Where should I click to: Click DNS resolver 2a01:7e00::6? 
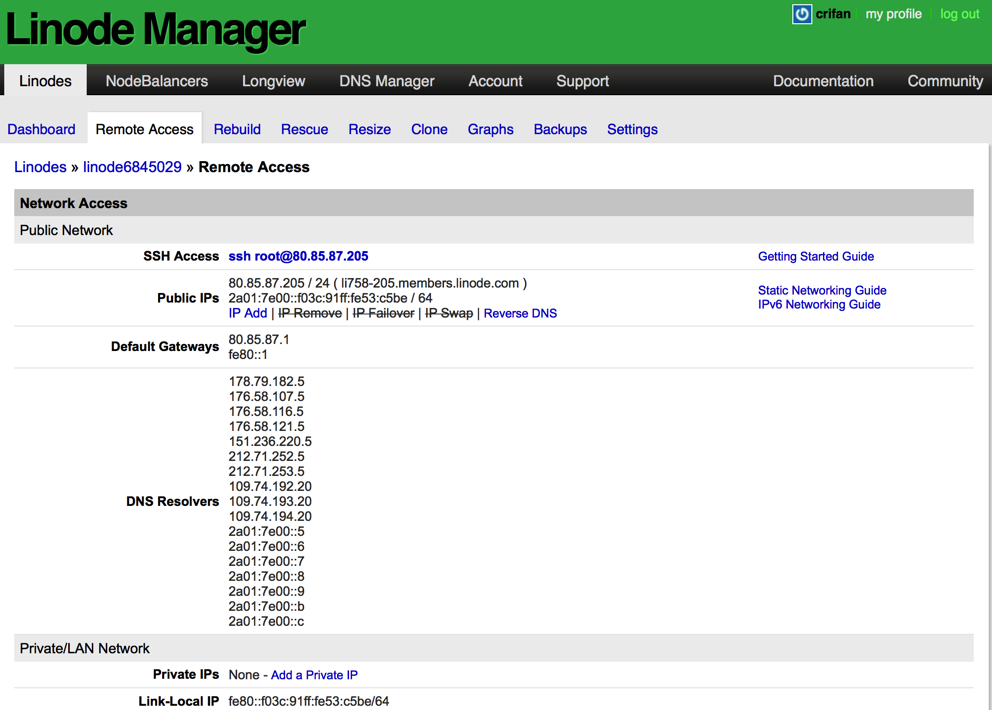tap(266, 547)
